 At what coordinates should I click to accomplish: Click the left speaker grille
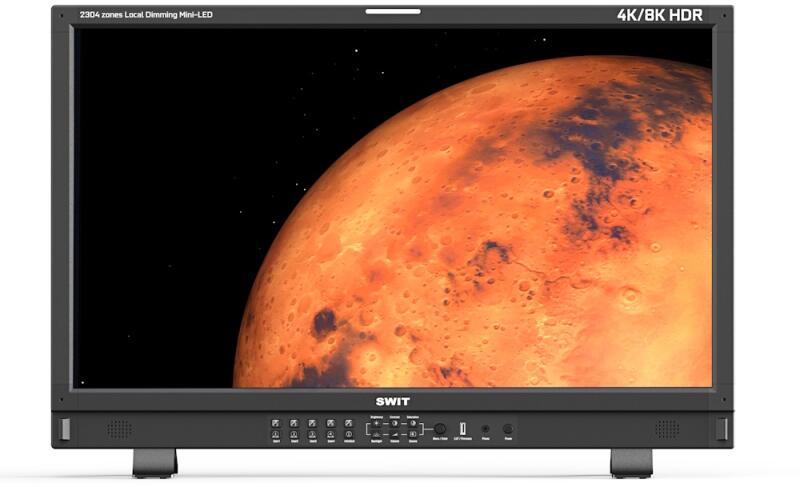click(119, 428)
